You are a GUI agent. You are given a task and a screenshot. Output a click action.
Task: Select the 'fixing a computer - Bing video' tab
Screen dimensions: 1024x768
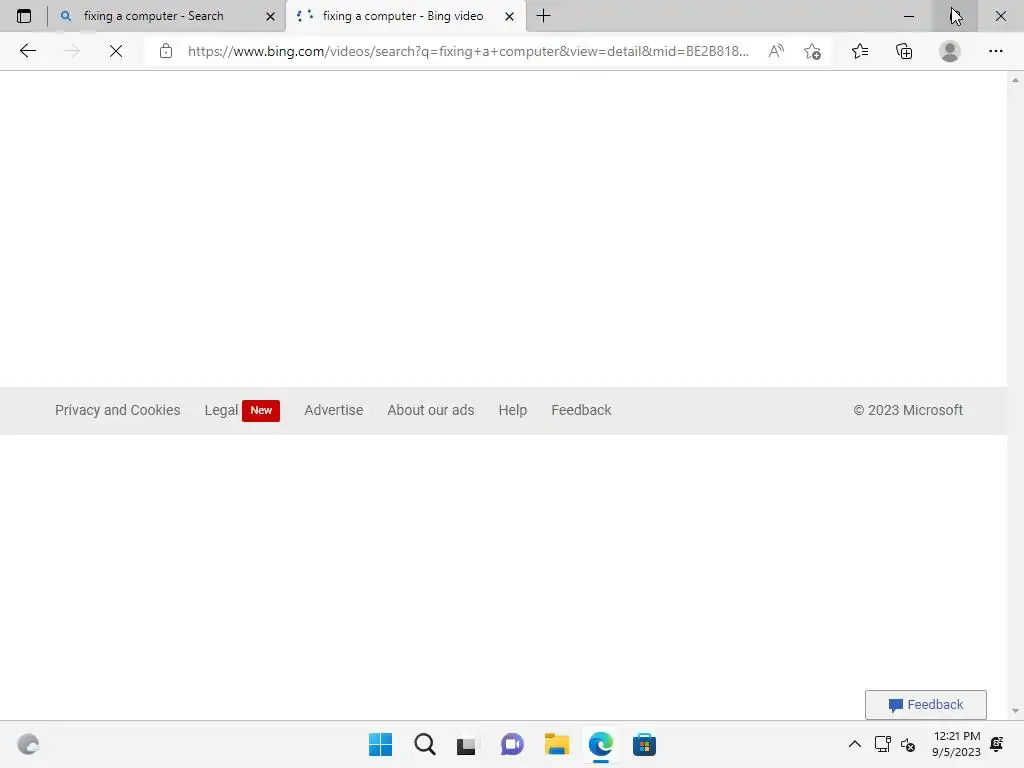(x=406, y=16)
